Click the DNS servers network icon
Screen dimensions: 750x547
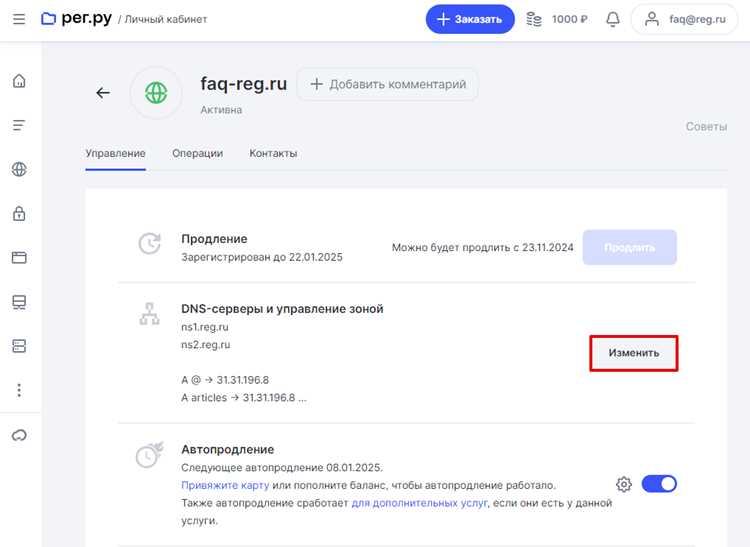tap(150, 314)
